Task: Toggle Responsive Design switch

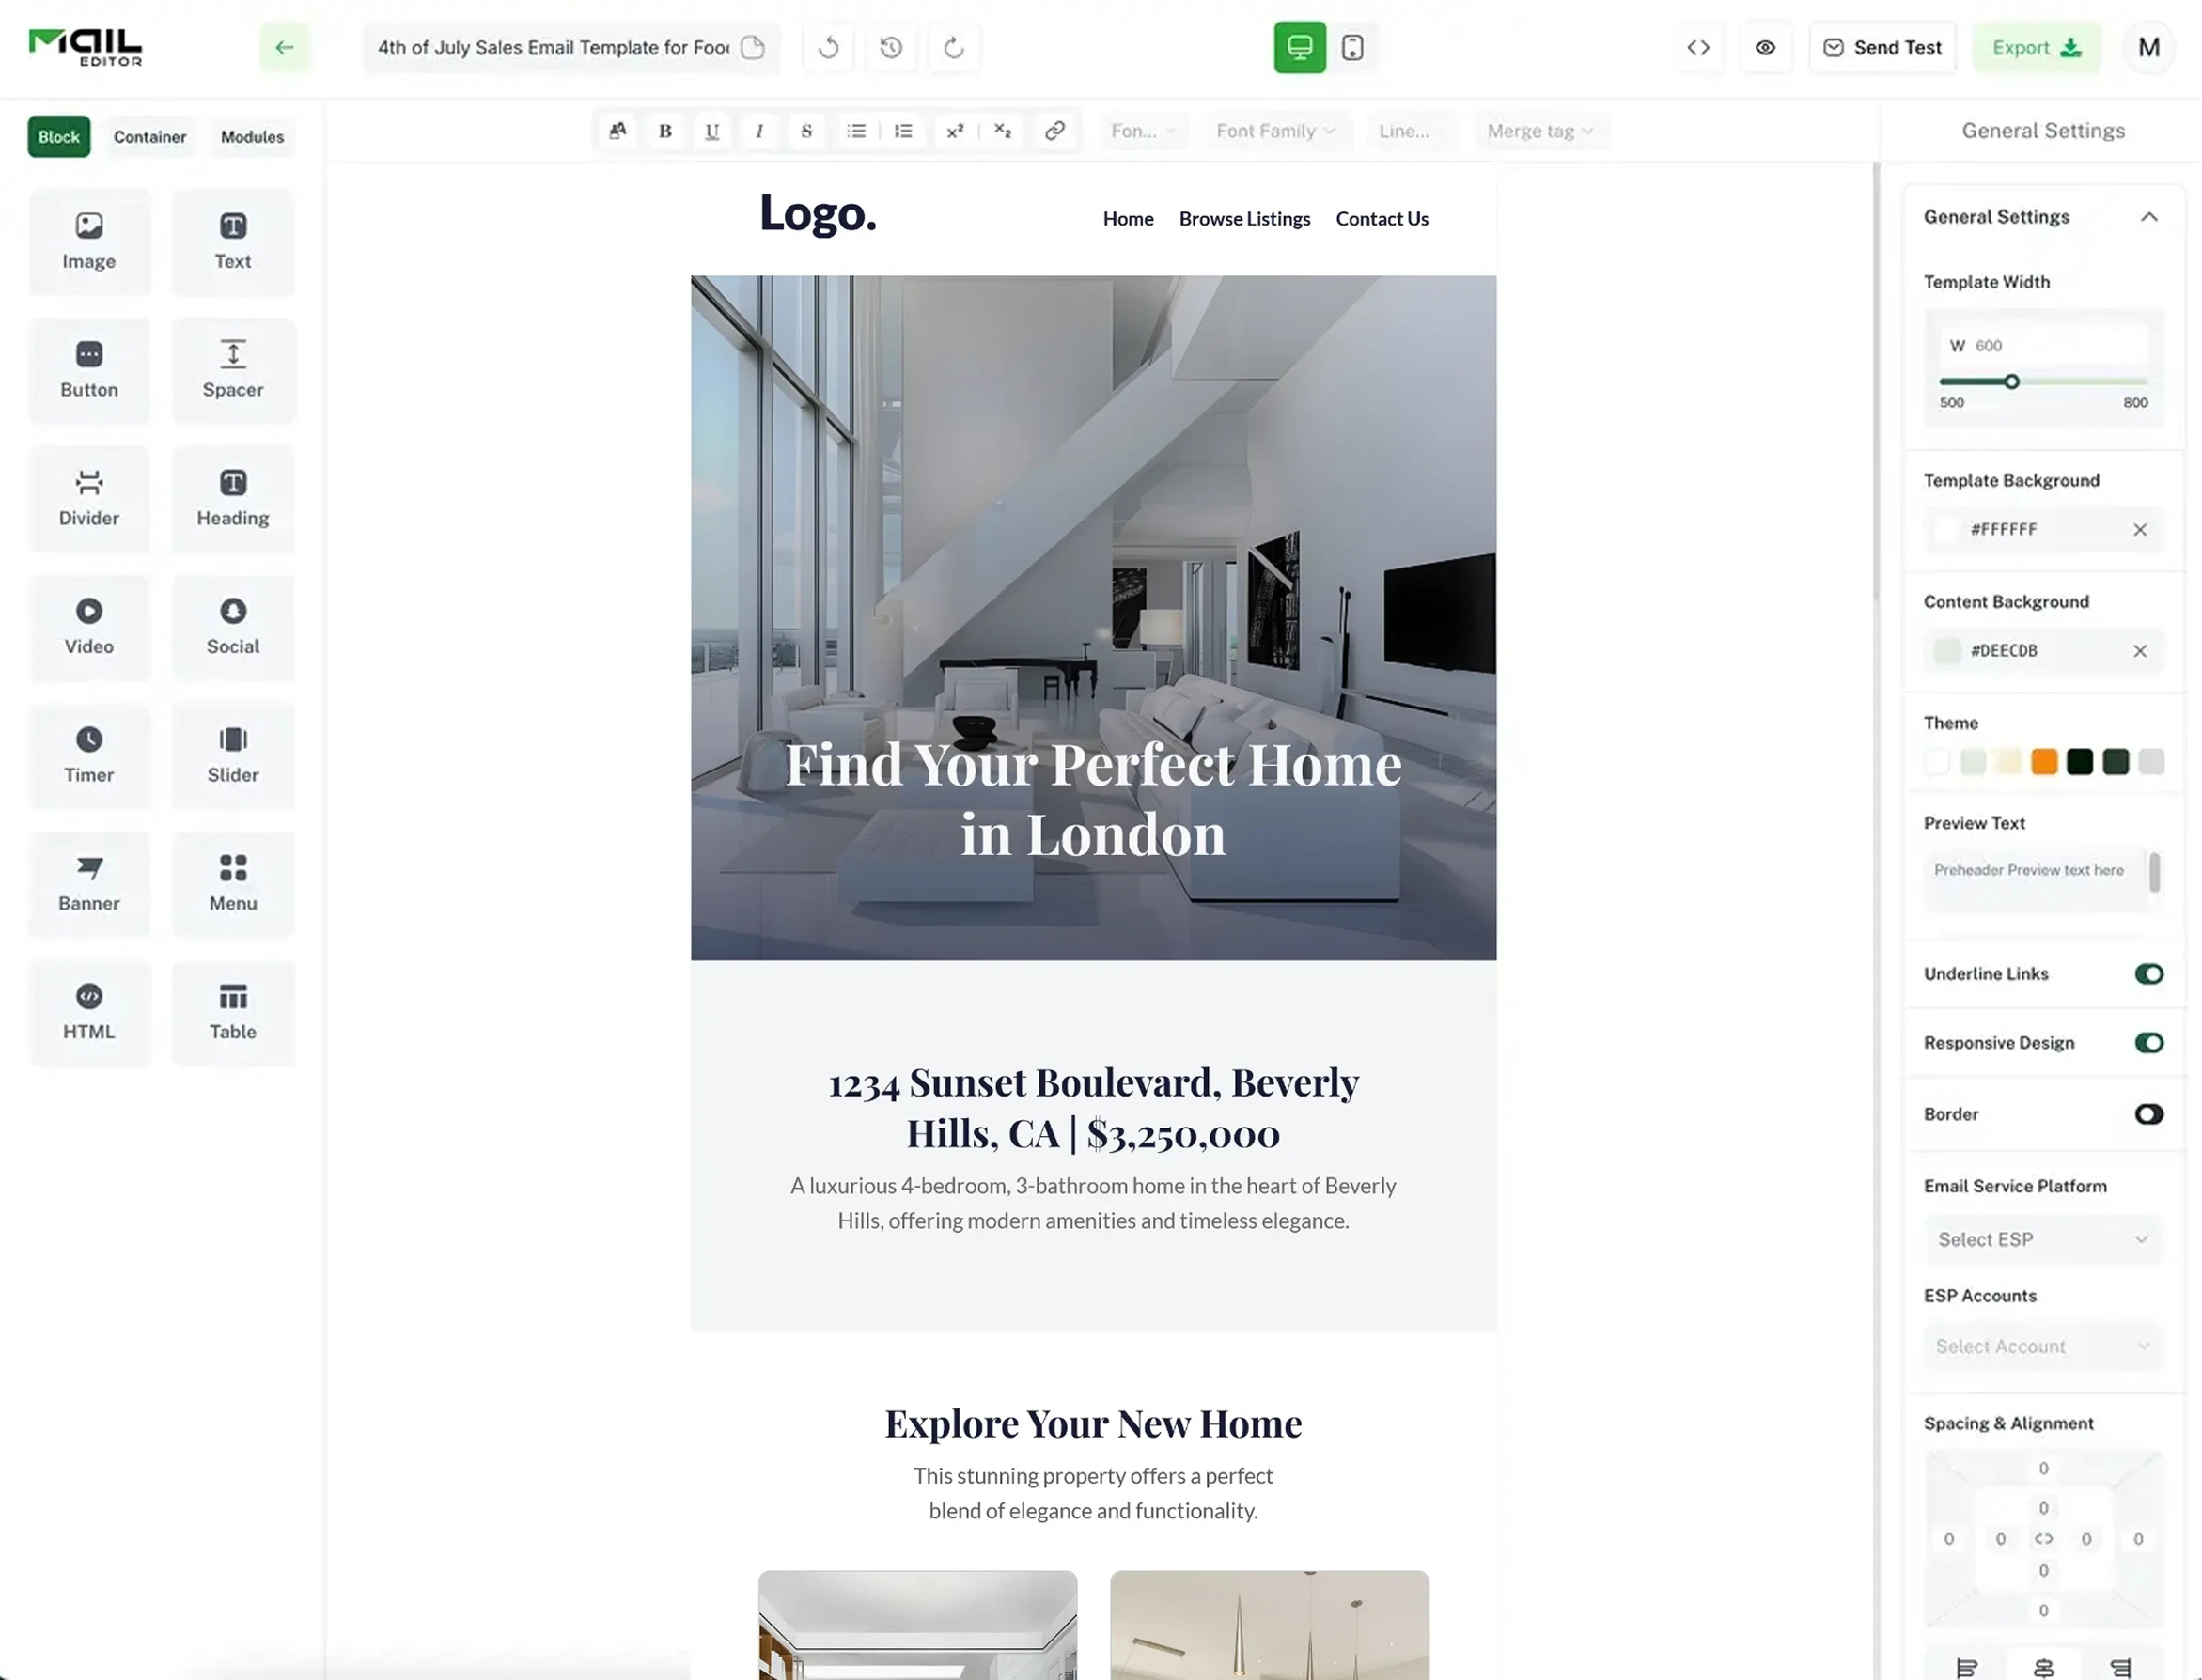Action: [2148, 1043]
